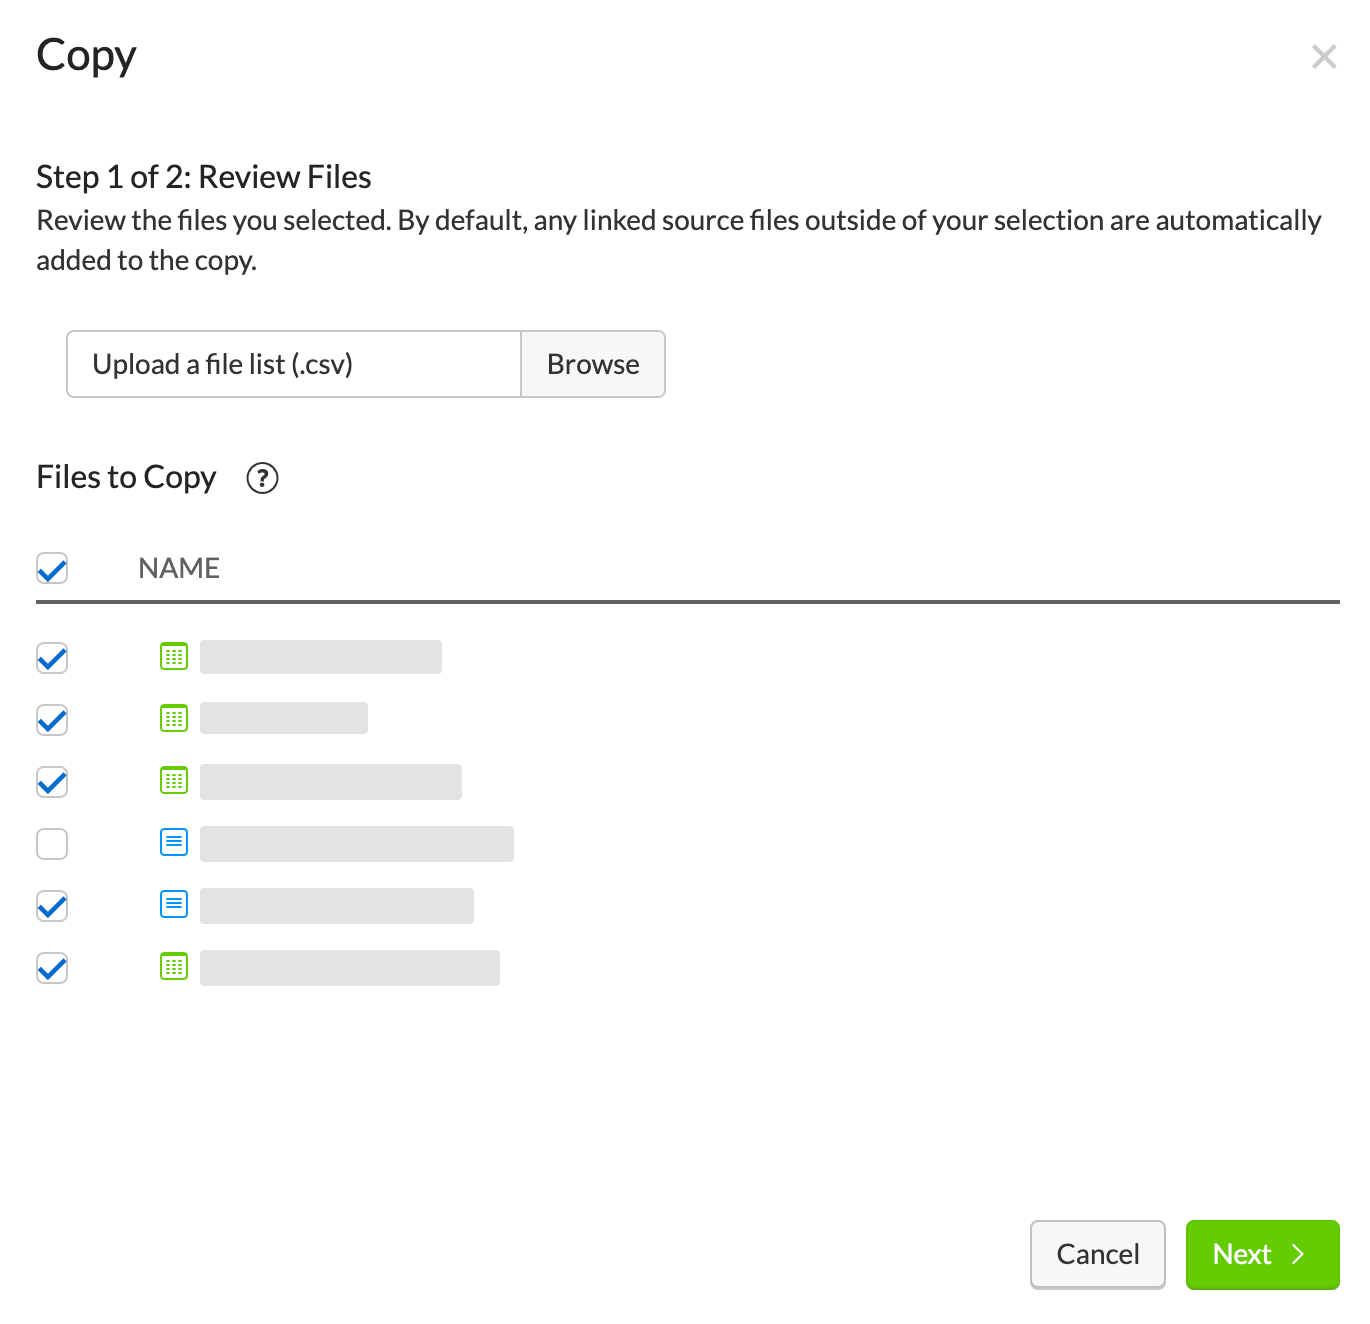Viewport: 1370px width, 1324px height.
Task: Click the Upload a file list field
Action: tap(294, 364)
